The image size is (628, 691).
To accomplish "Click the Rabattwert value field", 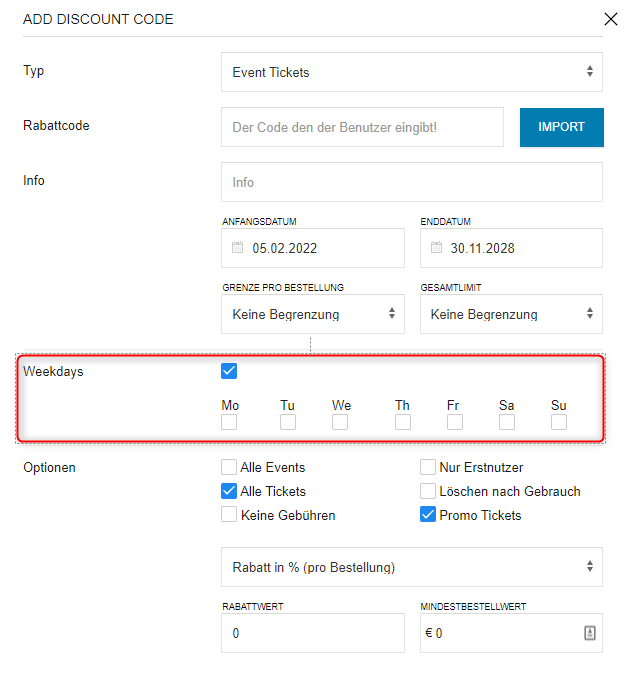I will (312, 633).
